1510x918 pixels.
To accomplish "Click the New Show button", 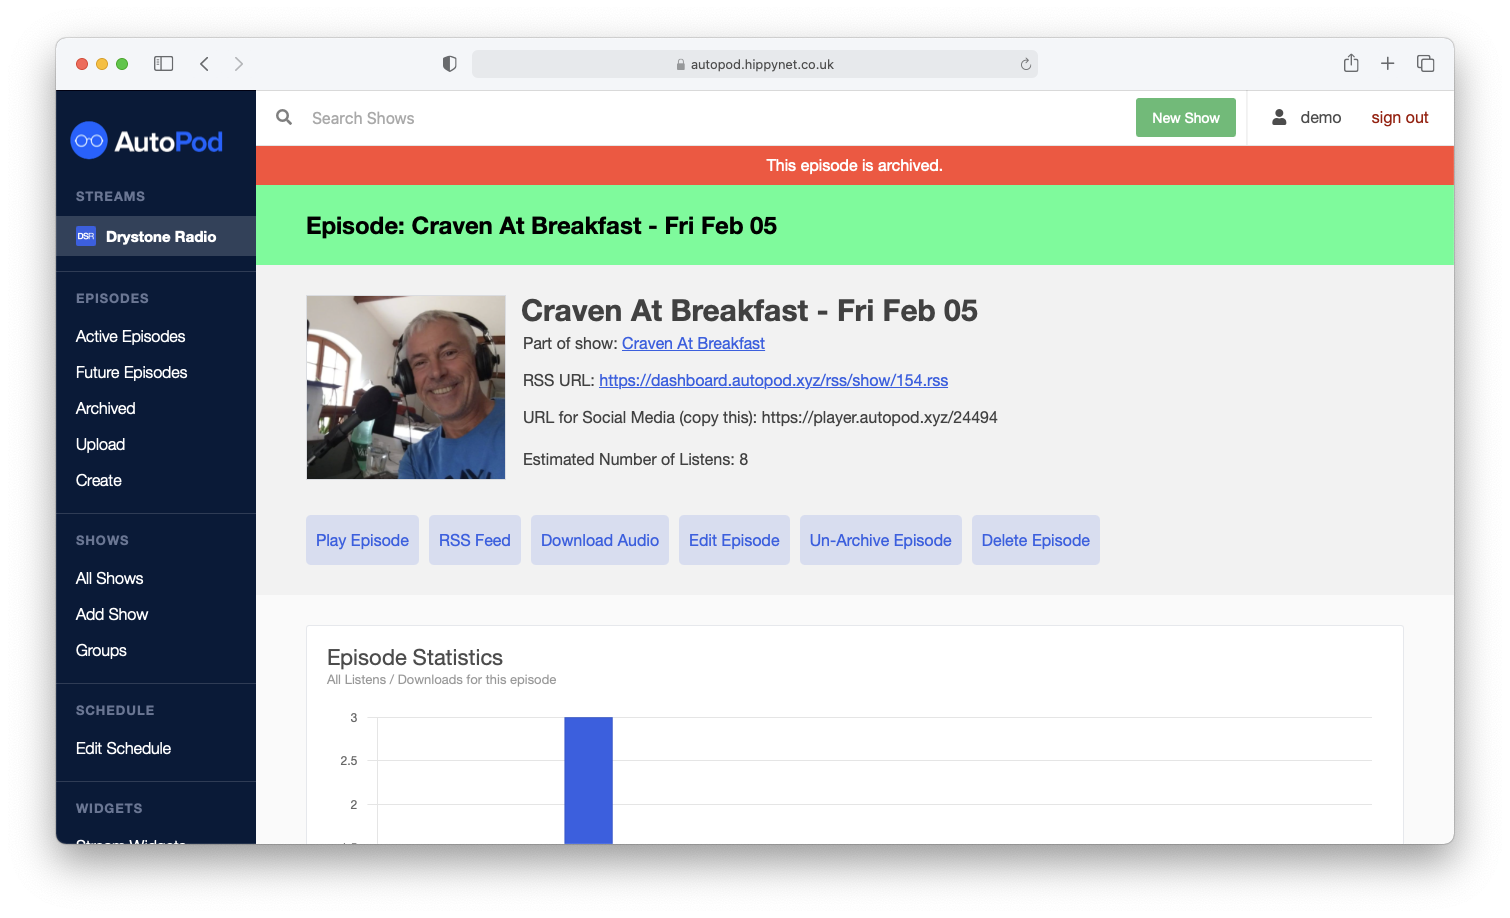I will coord(1186,117).
